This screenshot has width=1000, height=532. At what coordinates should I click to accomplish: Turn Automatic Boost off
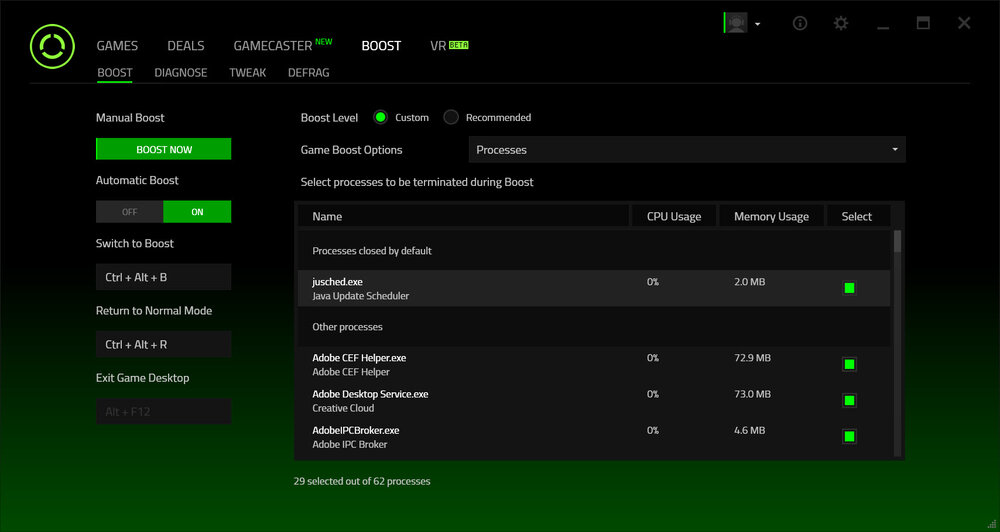(129, 212)
